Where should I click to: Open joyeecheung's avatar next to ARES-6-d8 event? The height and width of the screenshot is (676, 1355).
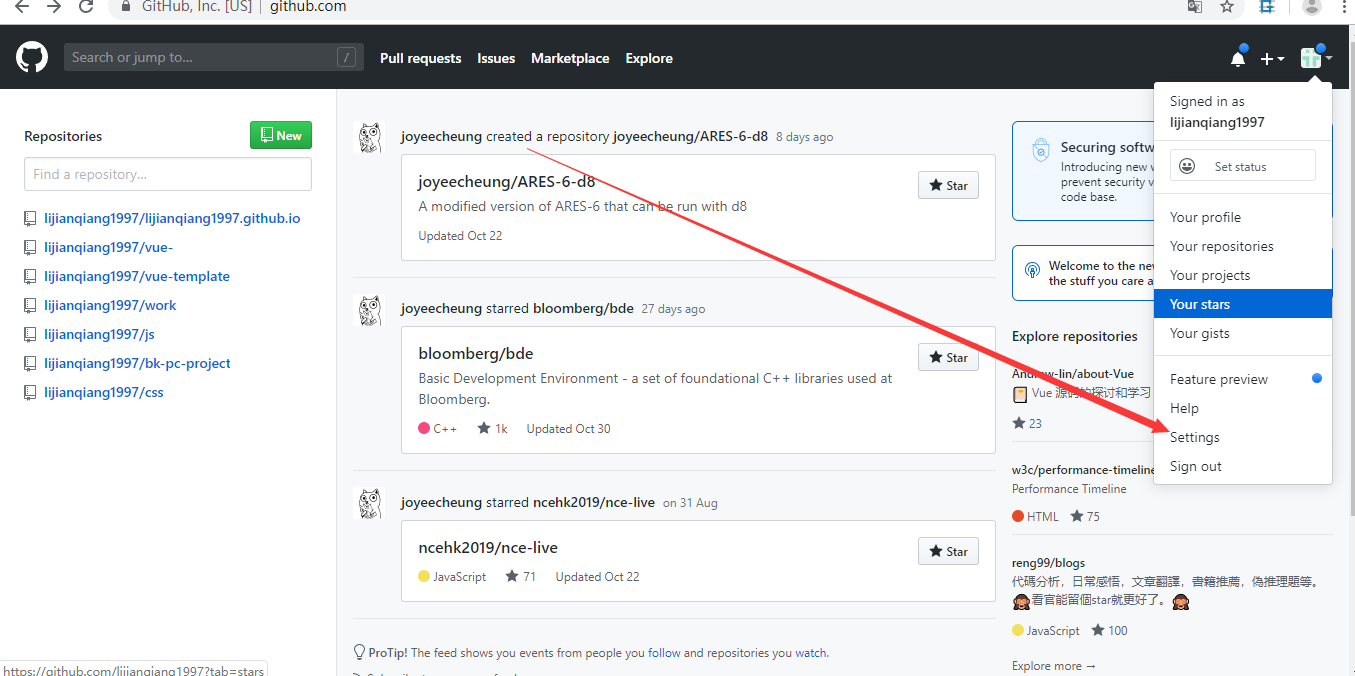click(x=370, y=137)
